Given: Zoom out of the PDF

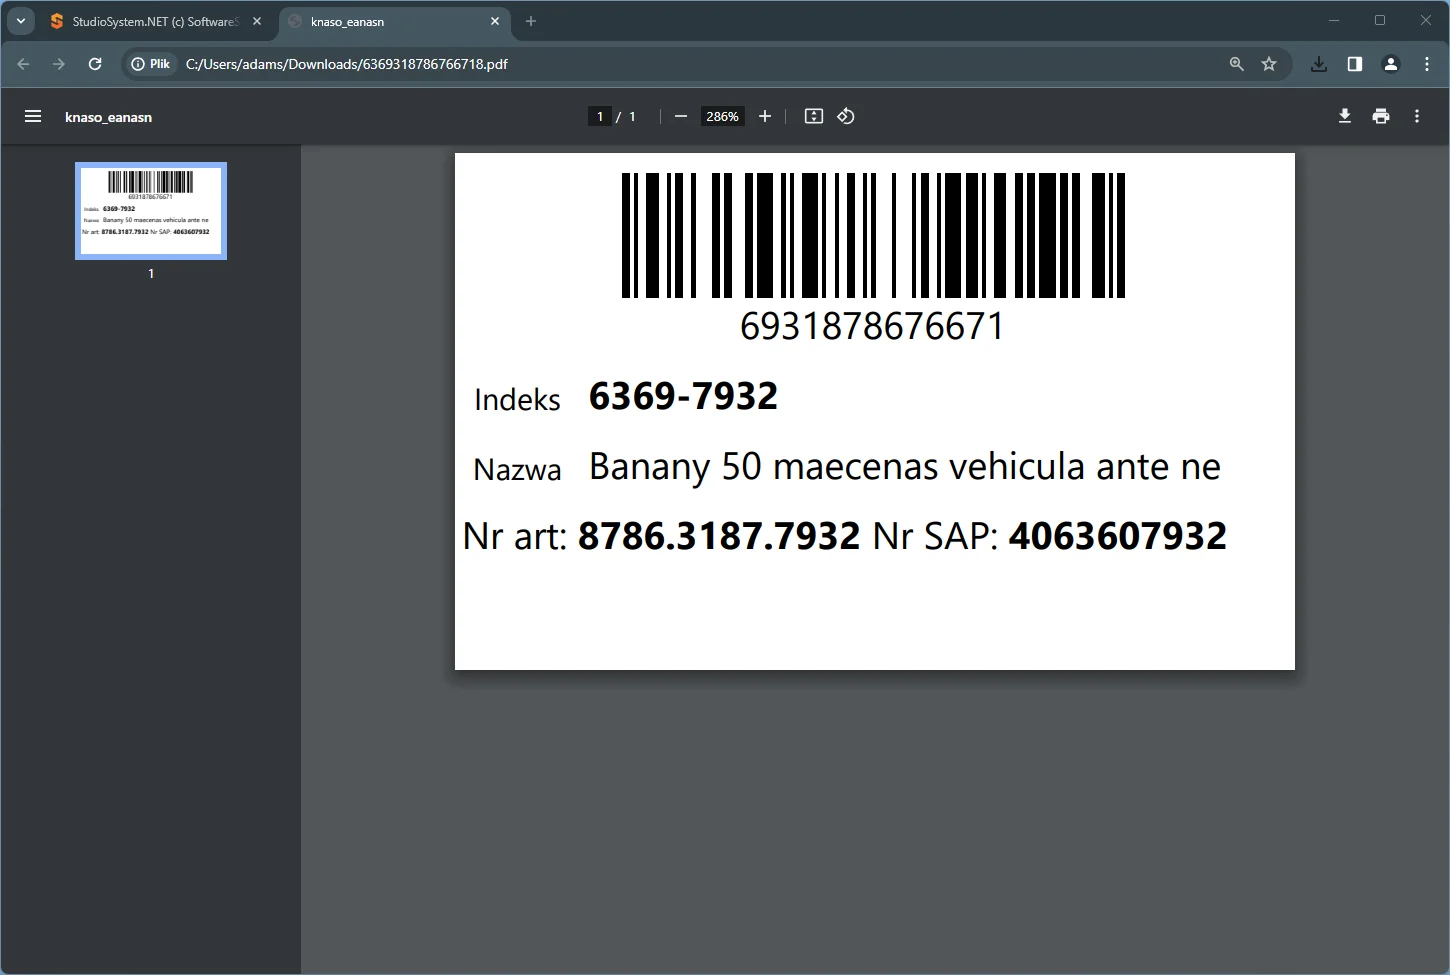Looking at the screenshot, I should pyautogui.click(x=680, y=116).
